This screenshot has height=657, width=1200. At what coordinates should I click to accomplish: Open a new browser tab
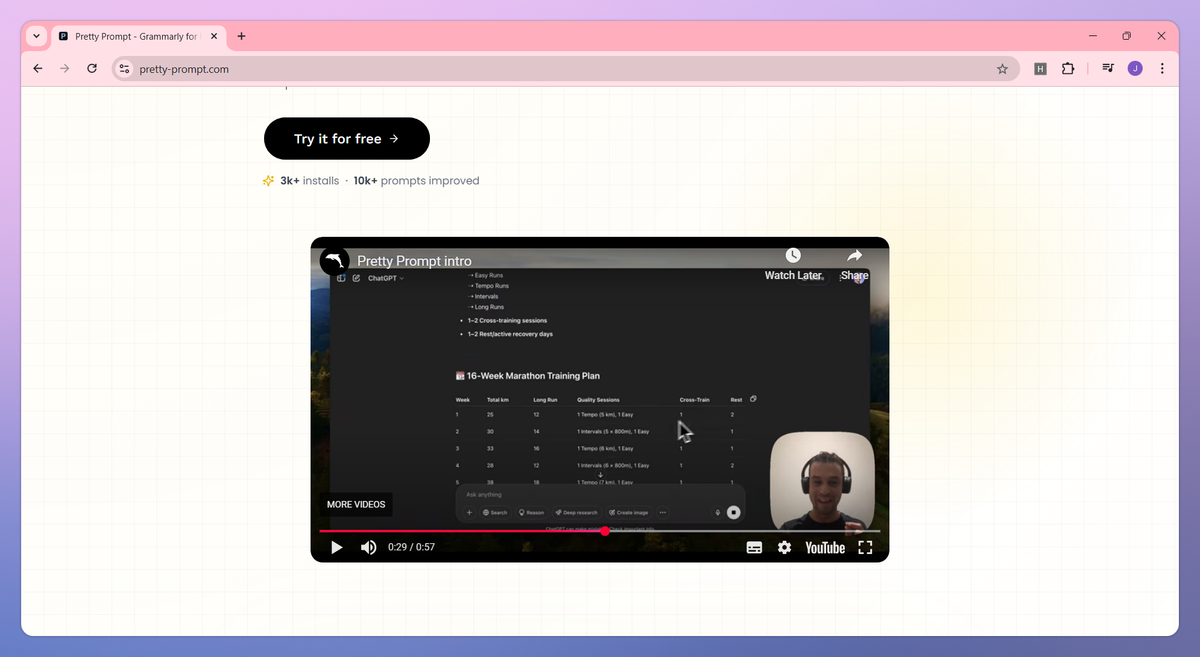pos(241,36)
